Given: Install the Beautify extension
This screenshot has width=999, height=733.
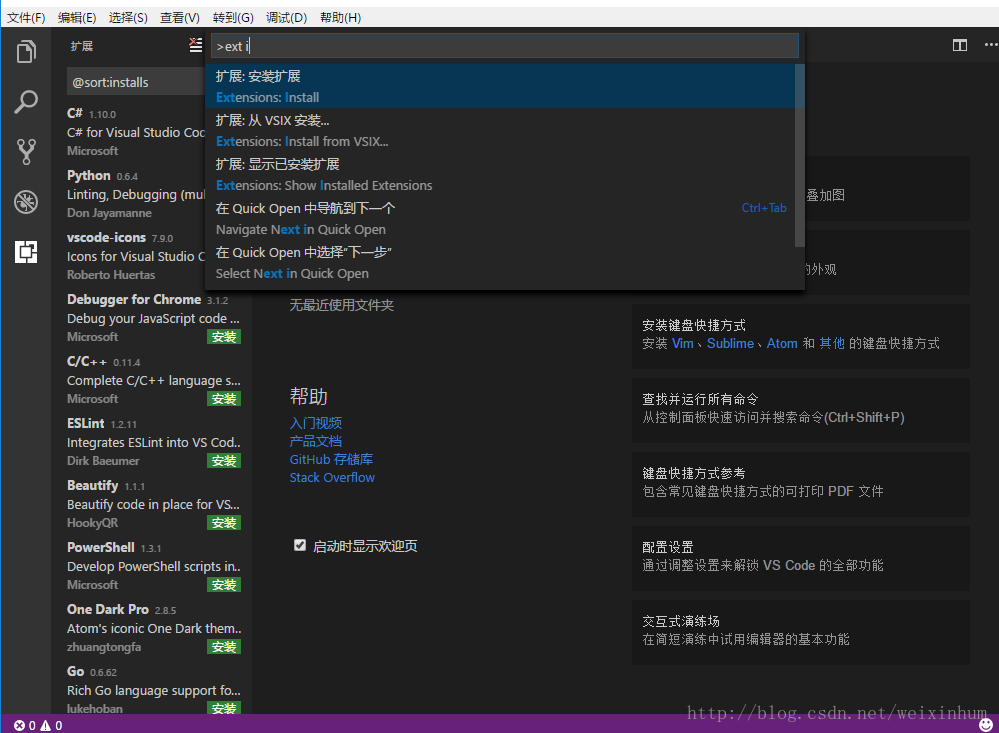Looking at the screenshot, I should coord(224,523).
